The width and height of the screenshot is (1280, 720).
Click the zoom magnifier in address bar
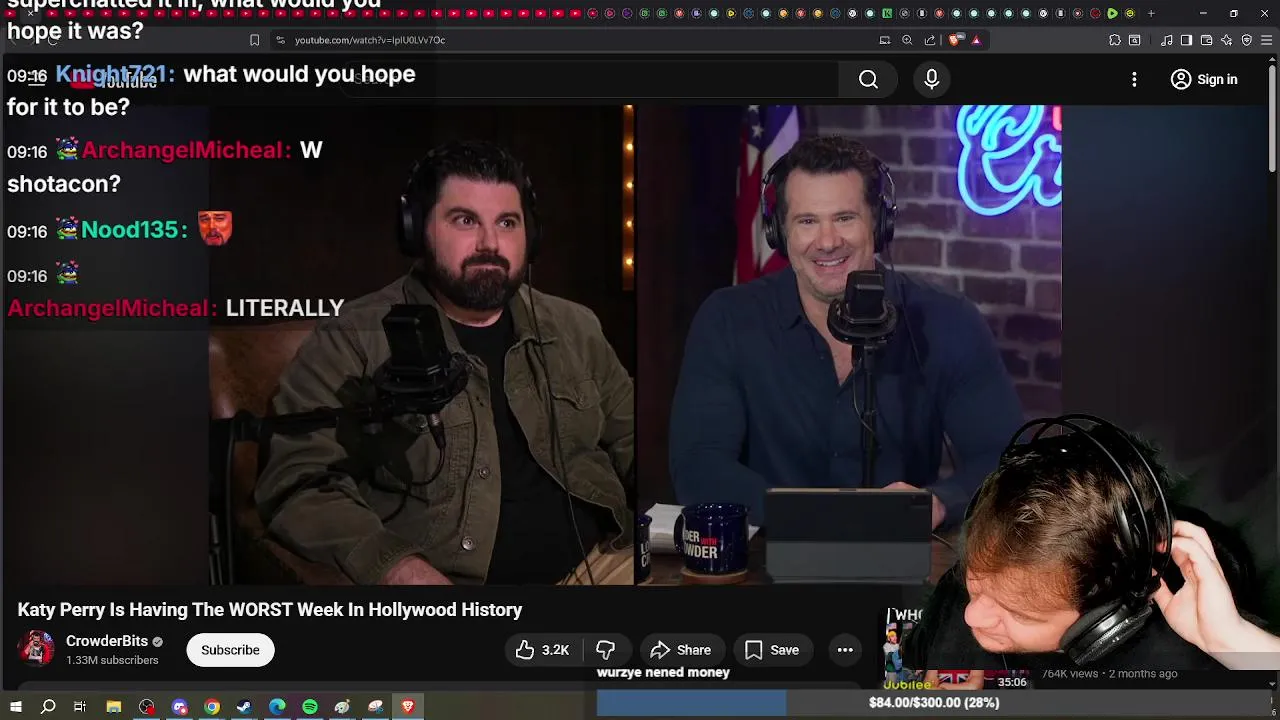(x=907, y=40)
